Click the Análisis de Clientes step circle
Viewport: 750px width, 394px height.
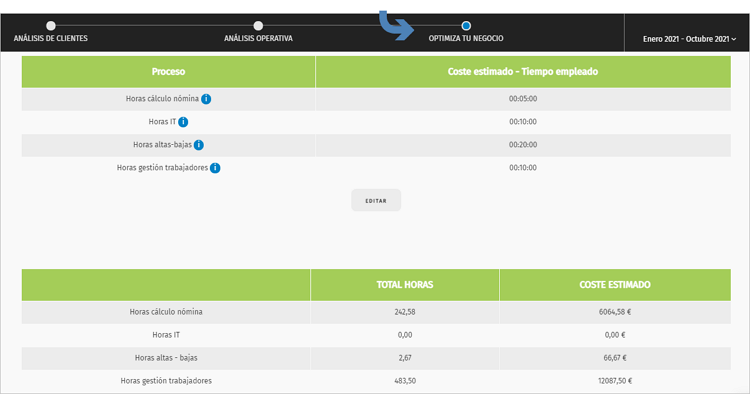point(51,25)
